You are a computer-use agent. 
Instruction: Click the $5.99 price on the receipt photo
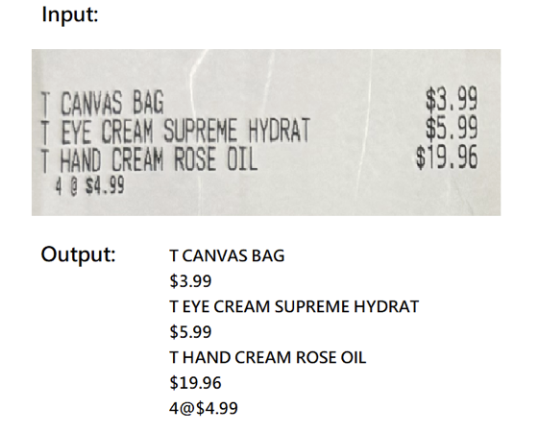coord(452,128)
